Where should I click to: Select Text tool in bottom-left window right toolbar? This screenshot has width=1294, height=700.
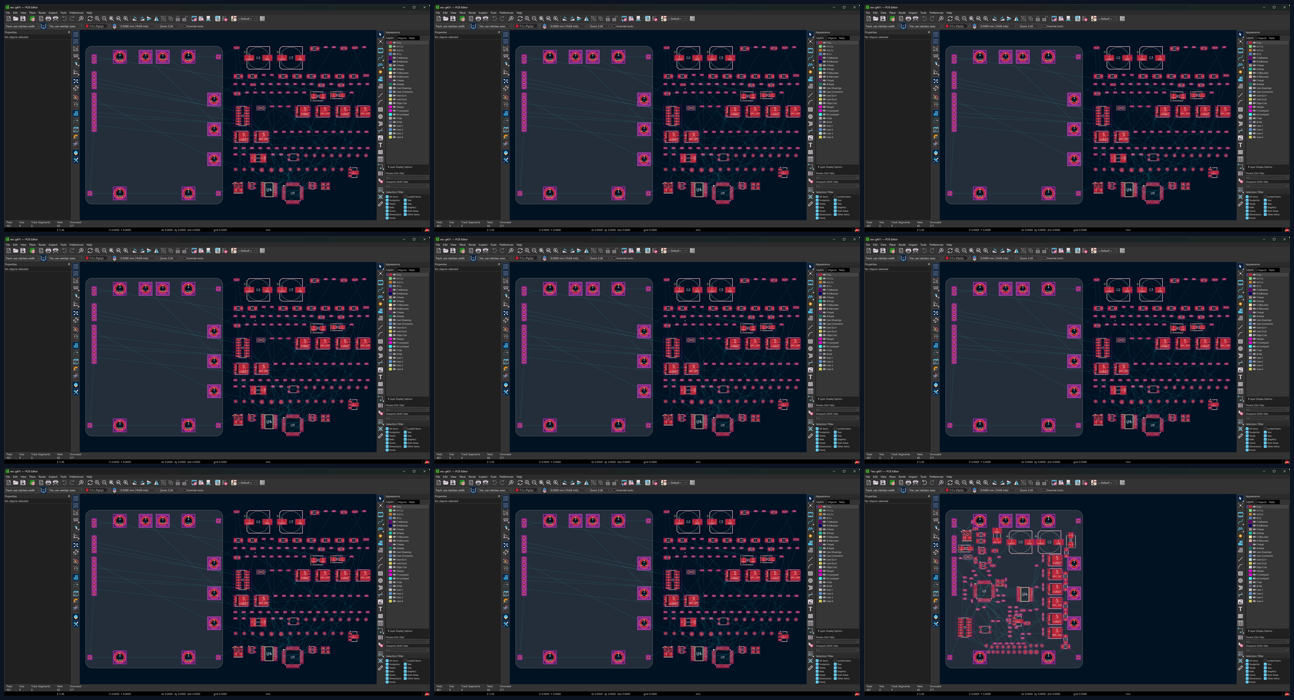click(x=380, y=608)
